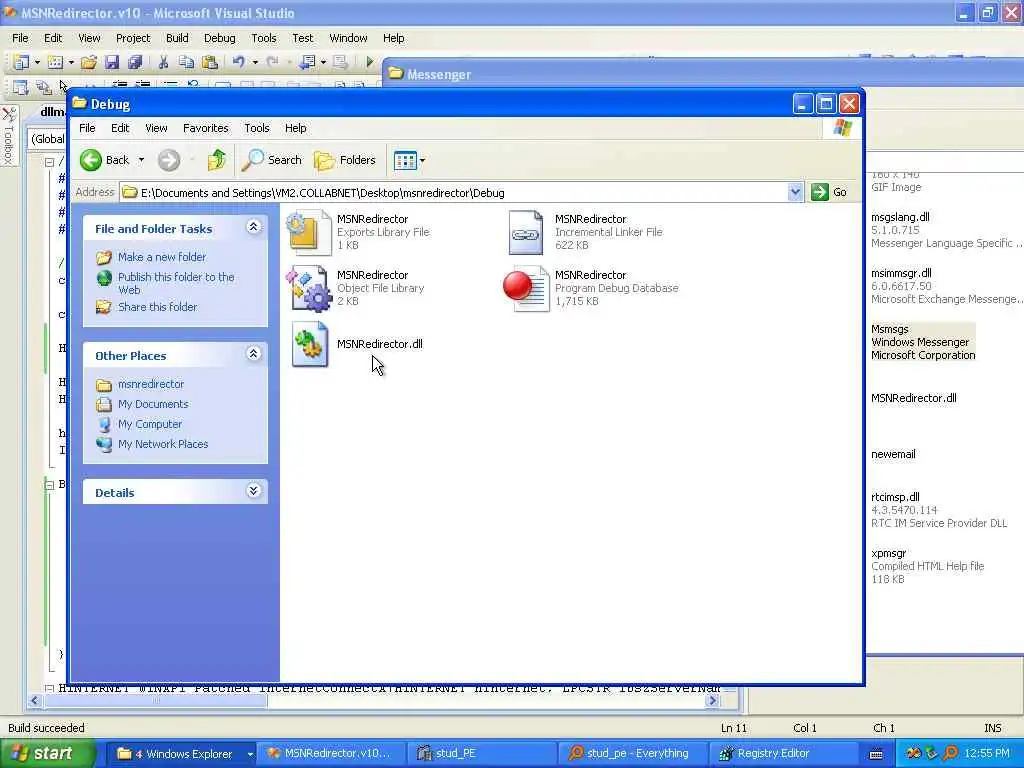Select newemail item in Messenger window
The image size is (1024, 768).
(x=893, y=455)
